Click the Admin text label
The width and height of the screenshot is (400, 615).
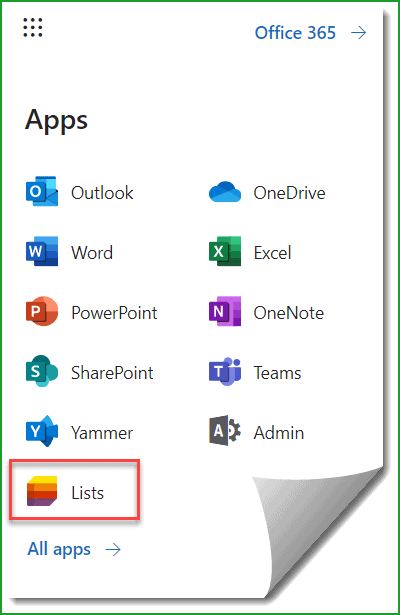coord(279,433)
